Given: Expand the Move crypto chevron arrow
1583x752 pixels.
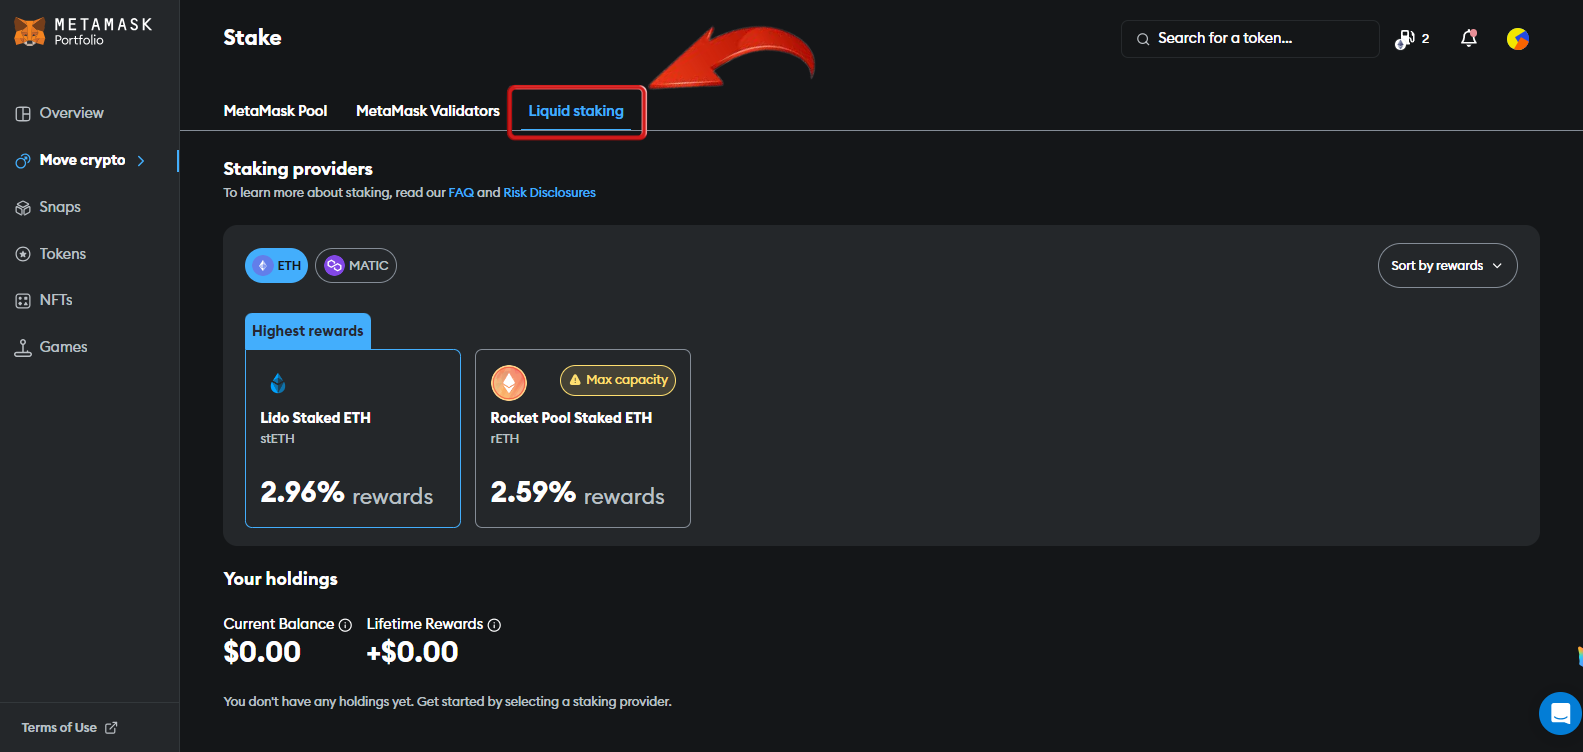Looking at the screenshot, I should (141, 160).
